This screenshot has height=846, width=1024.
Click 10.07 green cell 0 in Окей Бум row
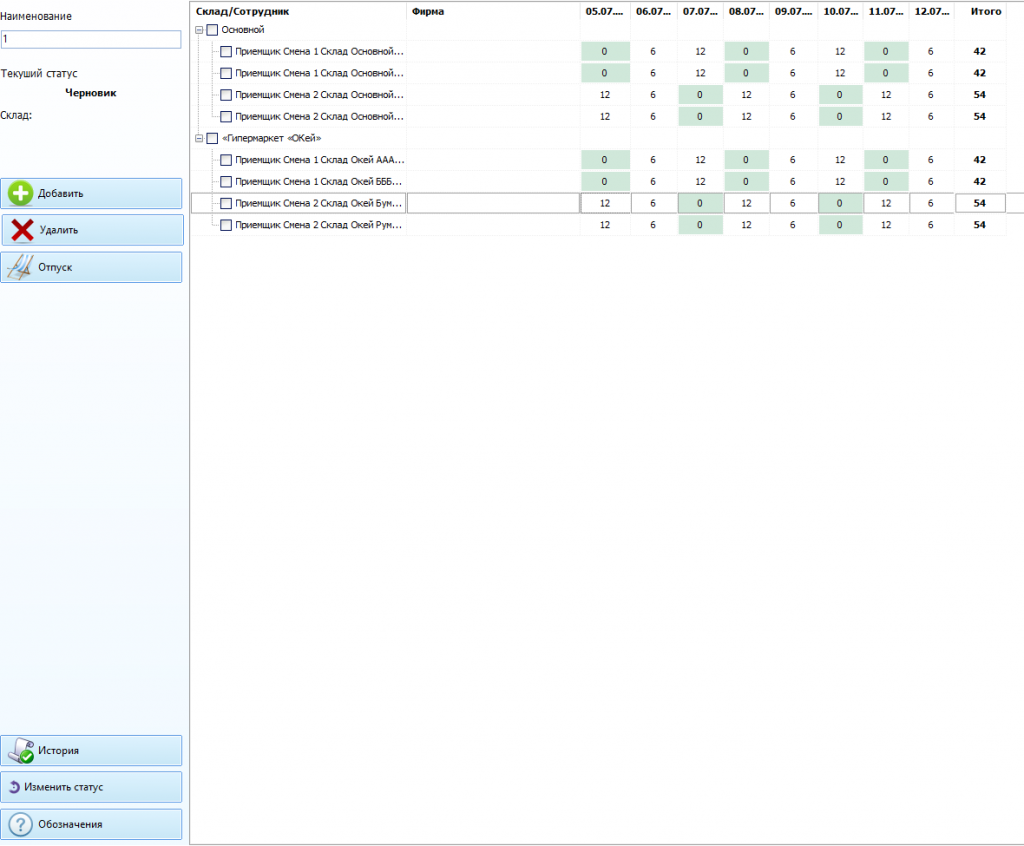(x=840, y=203)
